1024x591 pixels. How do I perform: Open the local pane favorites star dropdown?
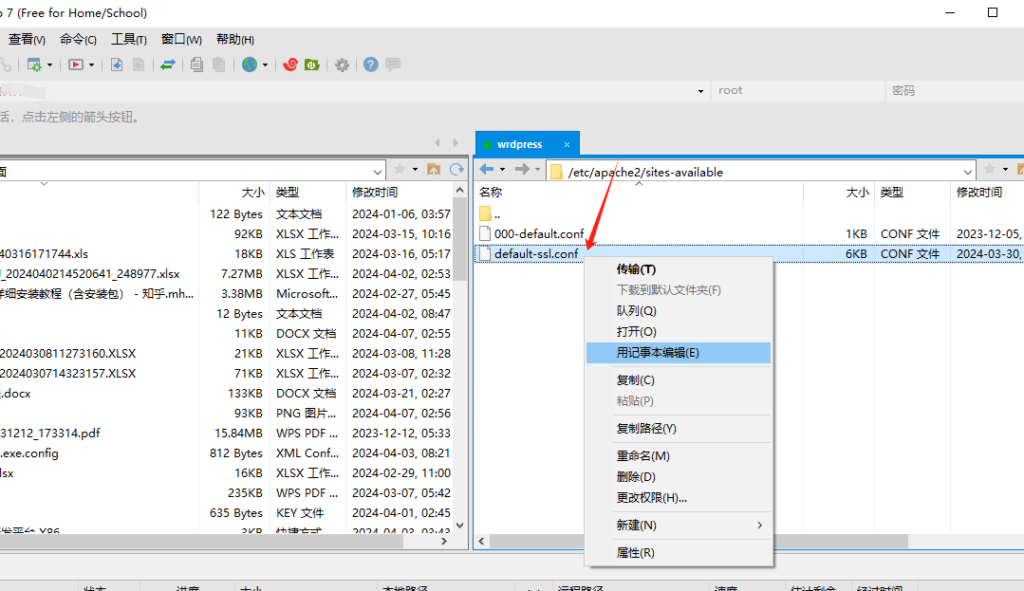tap(415, 170)
